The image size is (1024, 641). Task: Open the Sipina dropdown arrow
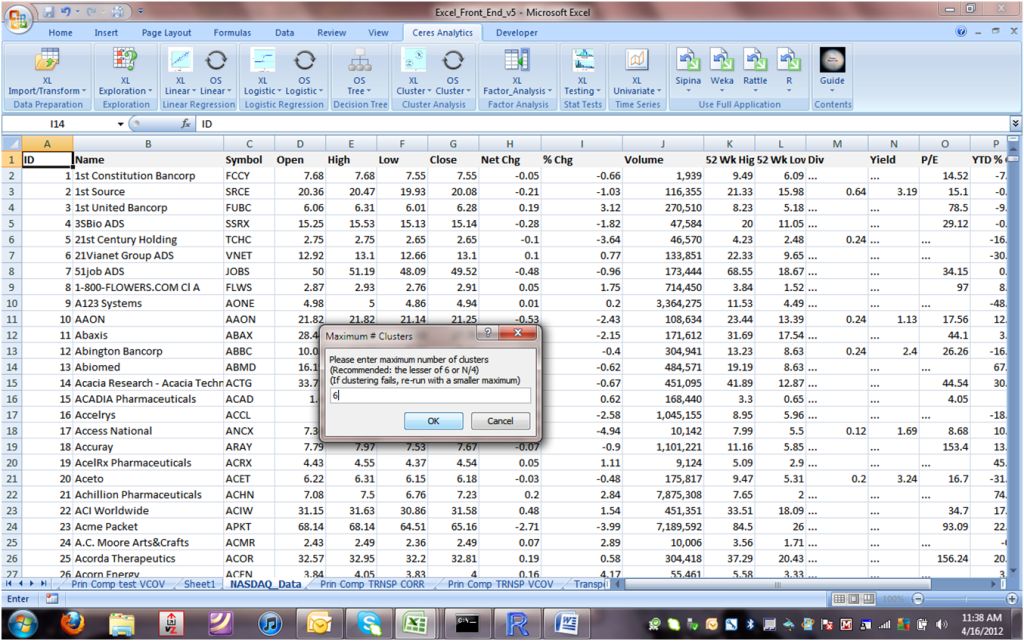688,90
